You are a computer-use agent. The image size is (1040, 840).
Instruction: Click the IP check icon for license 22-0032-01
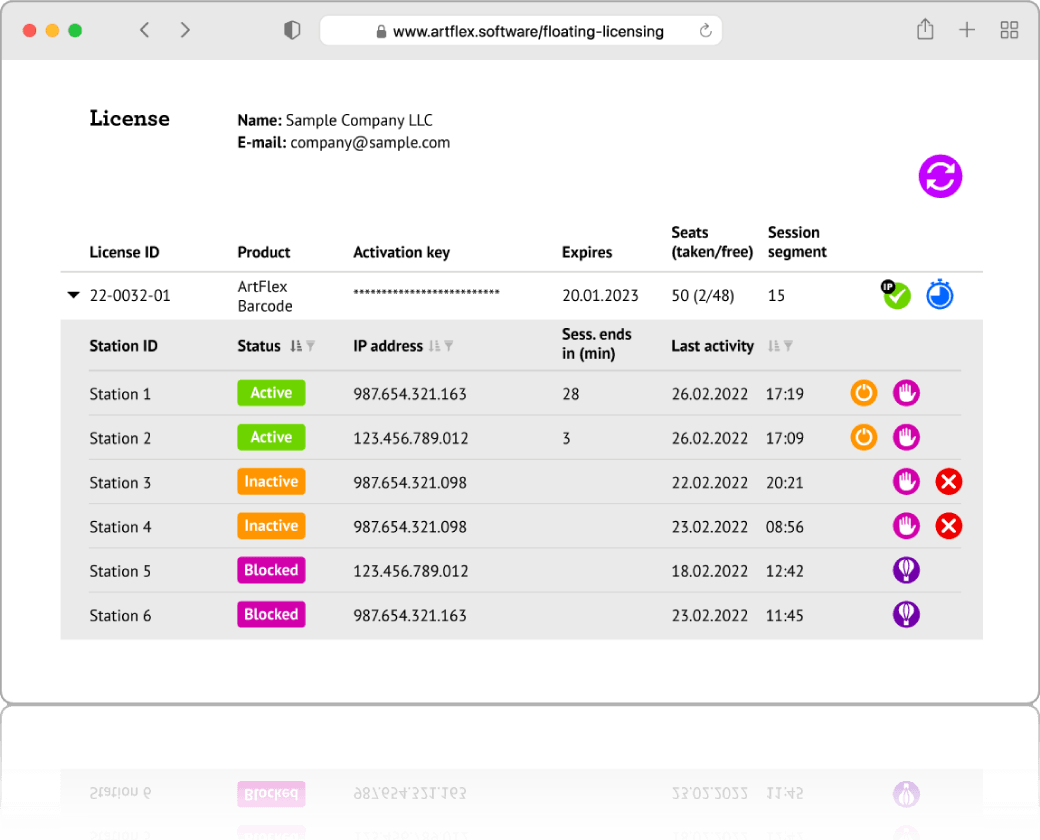click(896, 295)
